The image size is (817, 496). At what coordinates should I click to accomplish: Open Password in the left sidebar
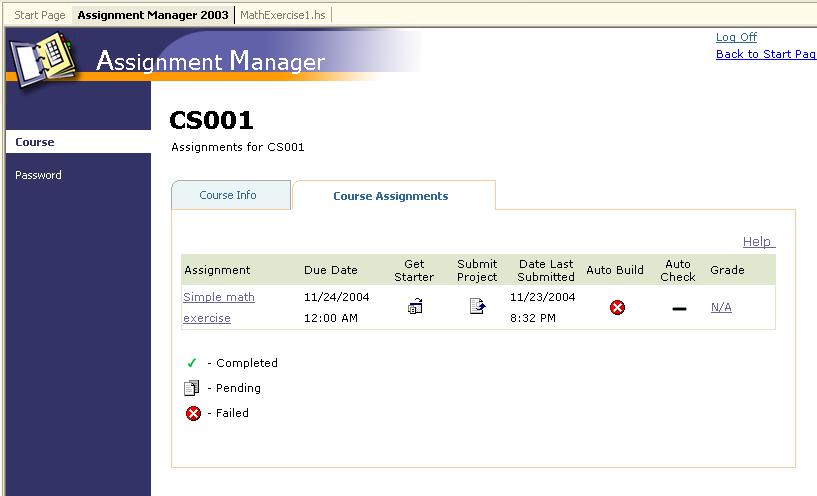(38, 175)
